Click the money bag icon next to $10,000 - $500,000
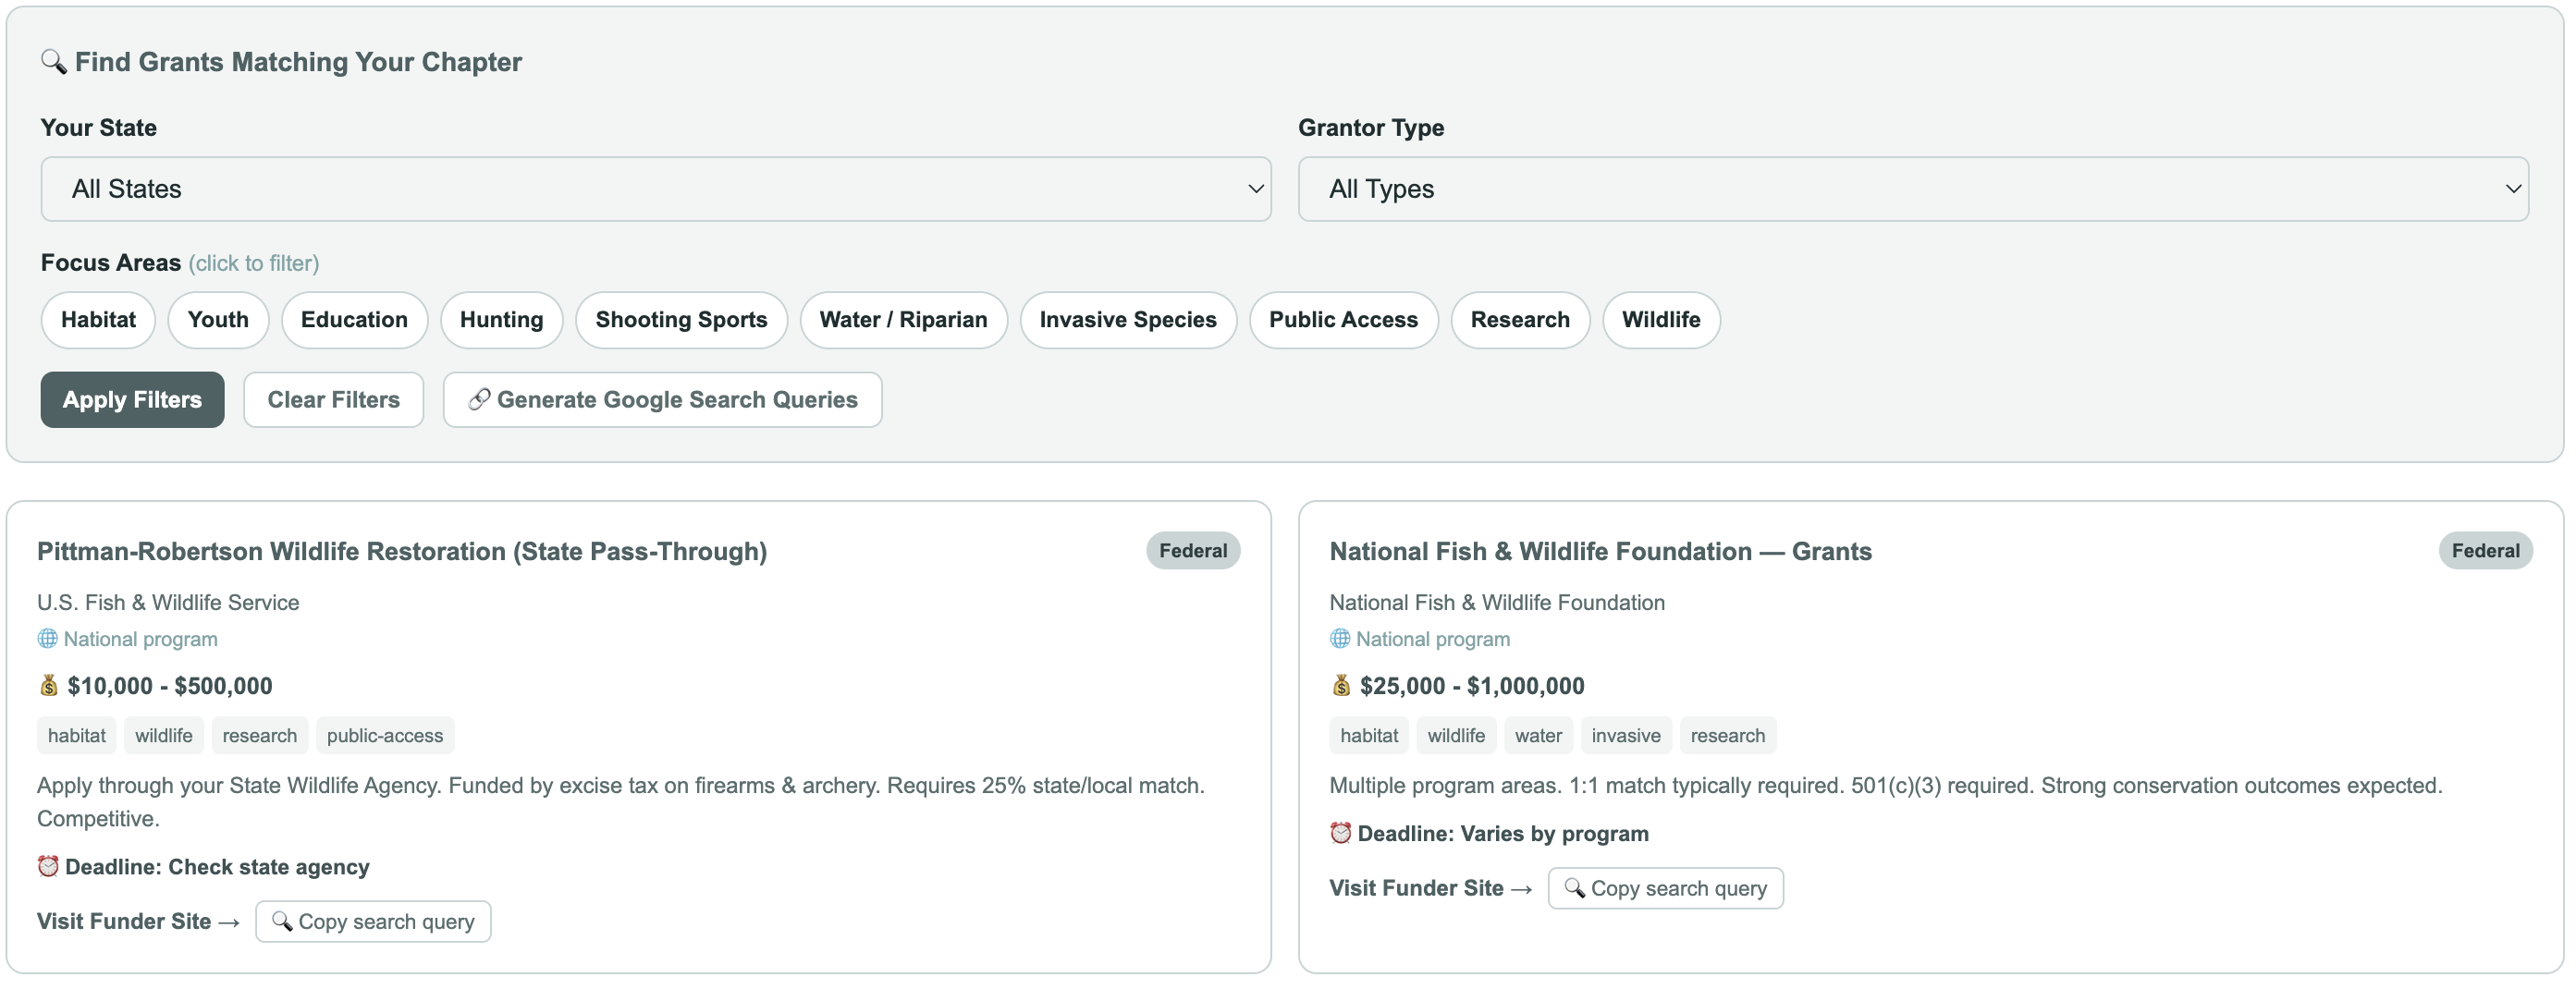 tap(48, 686)
